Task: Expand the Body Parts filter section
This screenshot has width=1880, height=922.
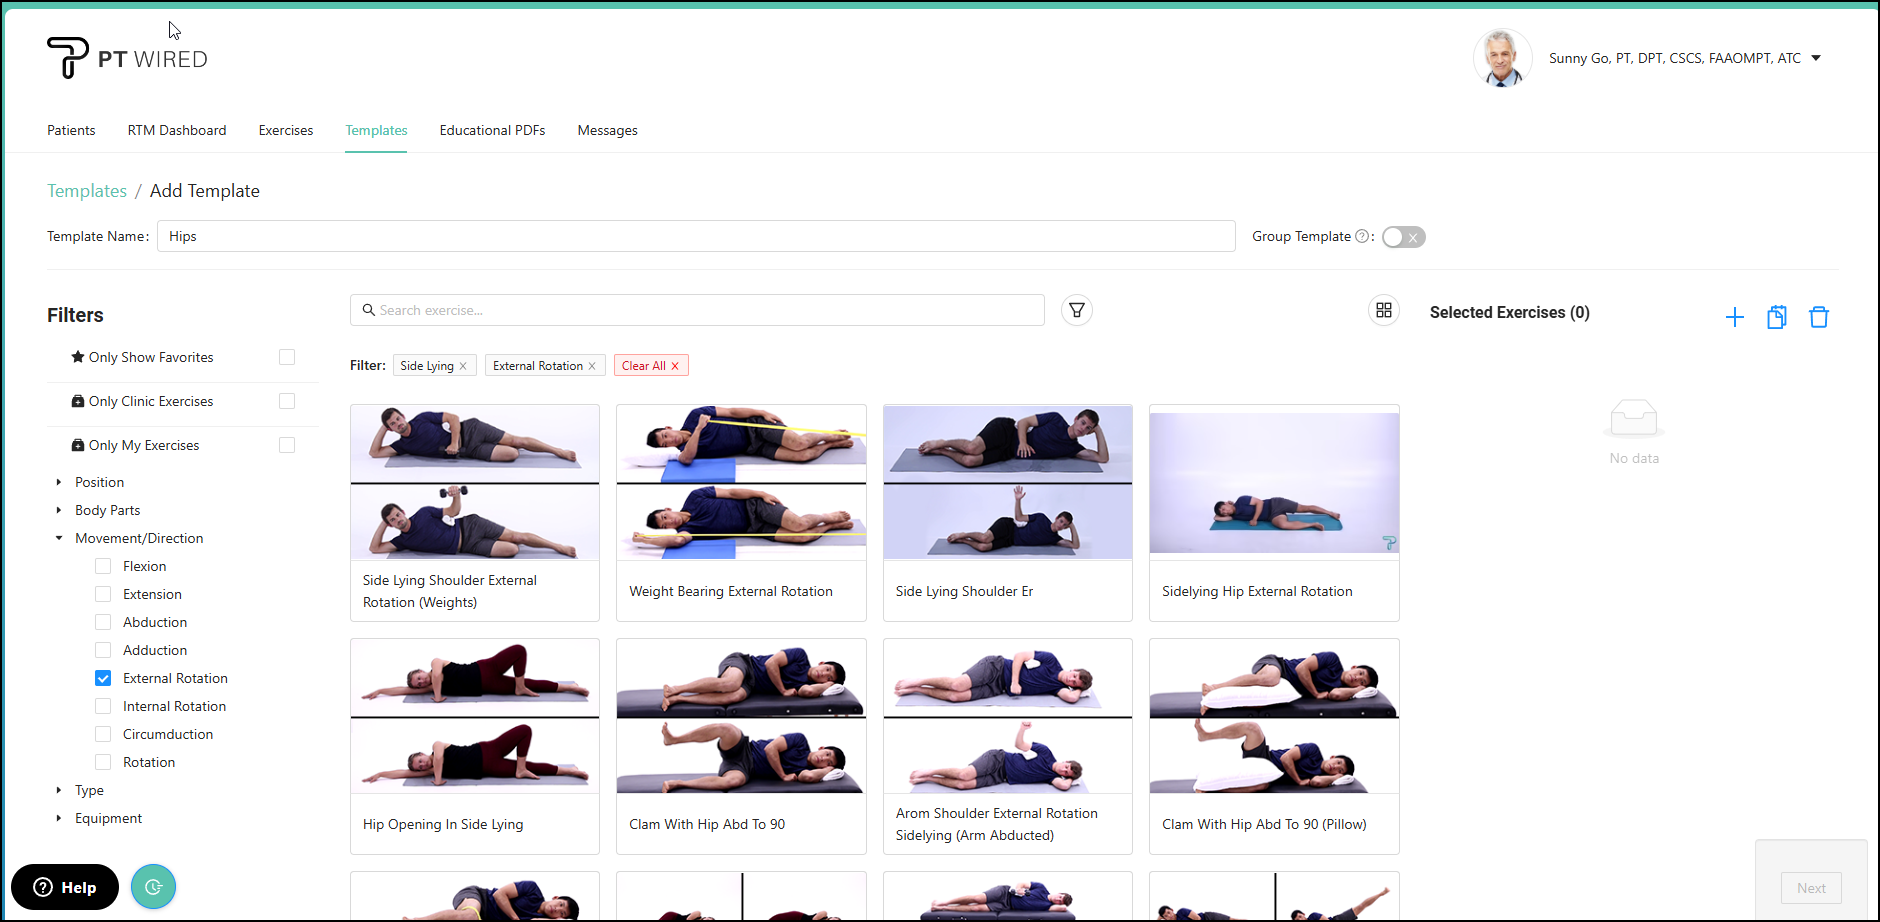Action: coord(59,510)
